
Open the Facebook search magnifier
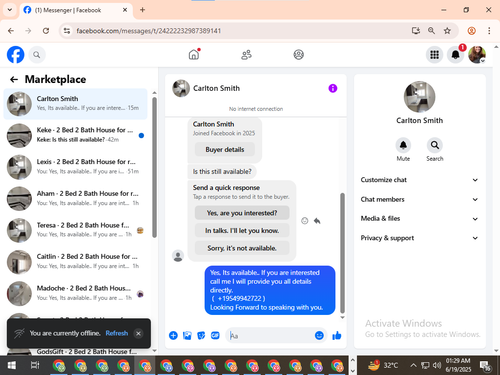(37, 55)
